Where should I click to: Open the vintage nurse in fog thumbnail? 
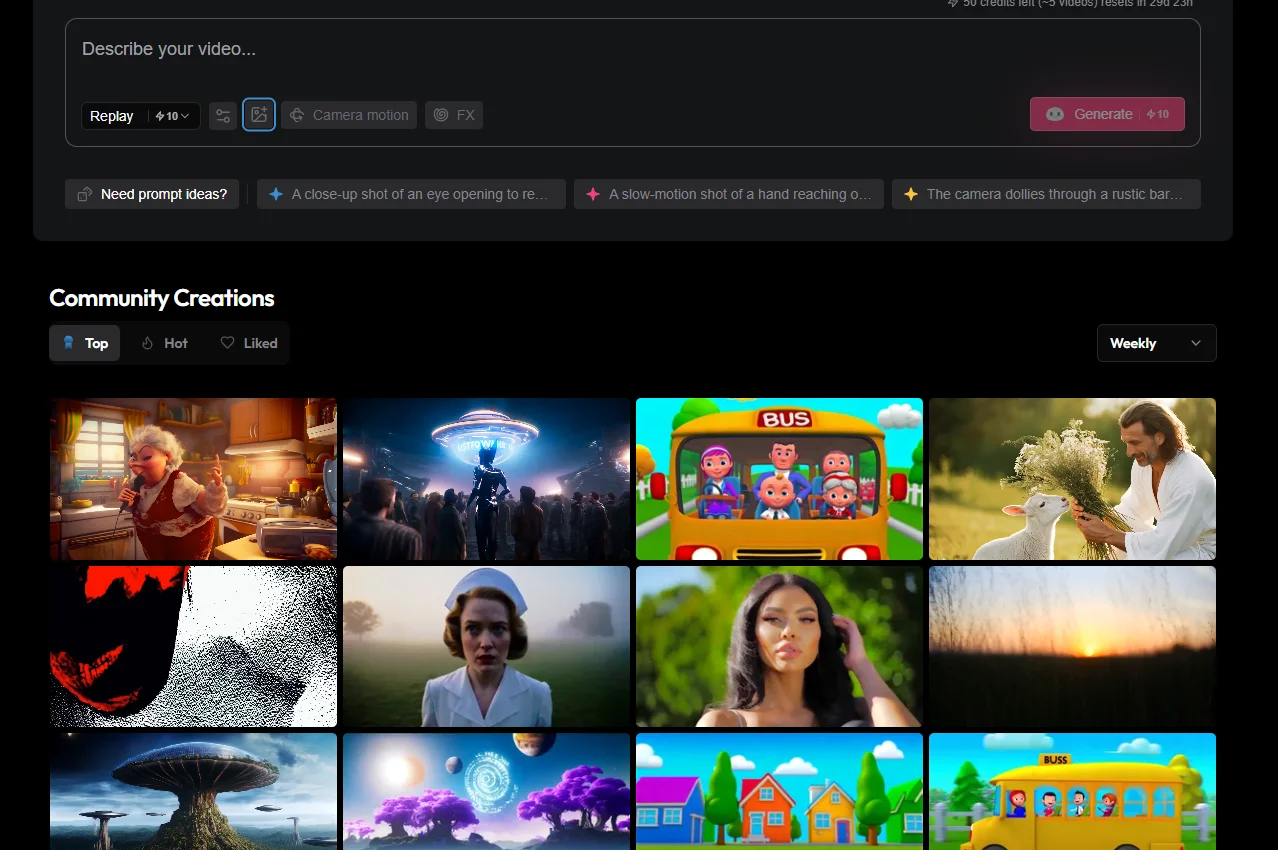point(486,646)
